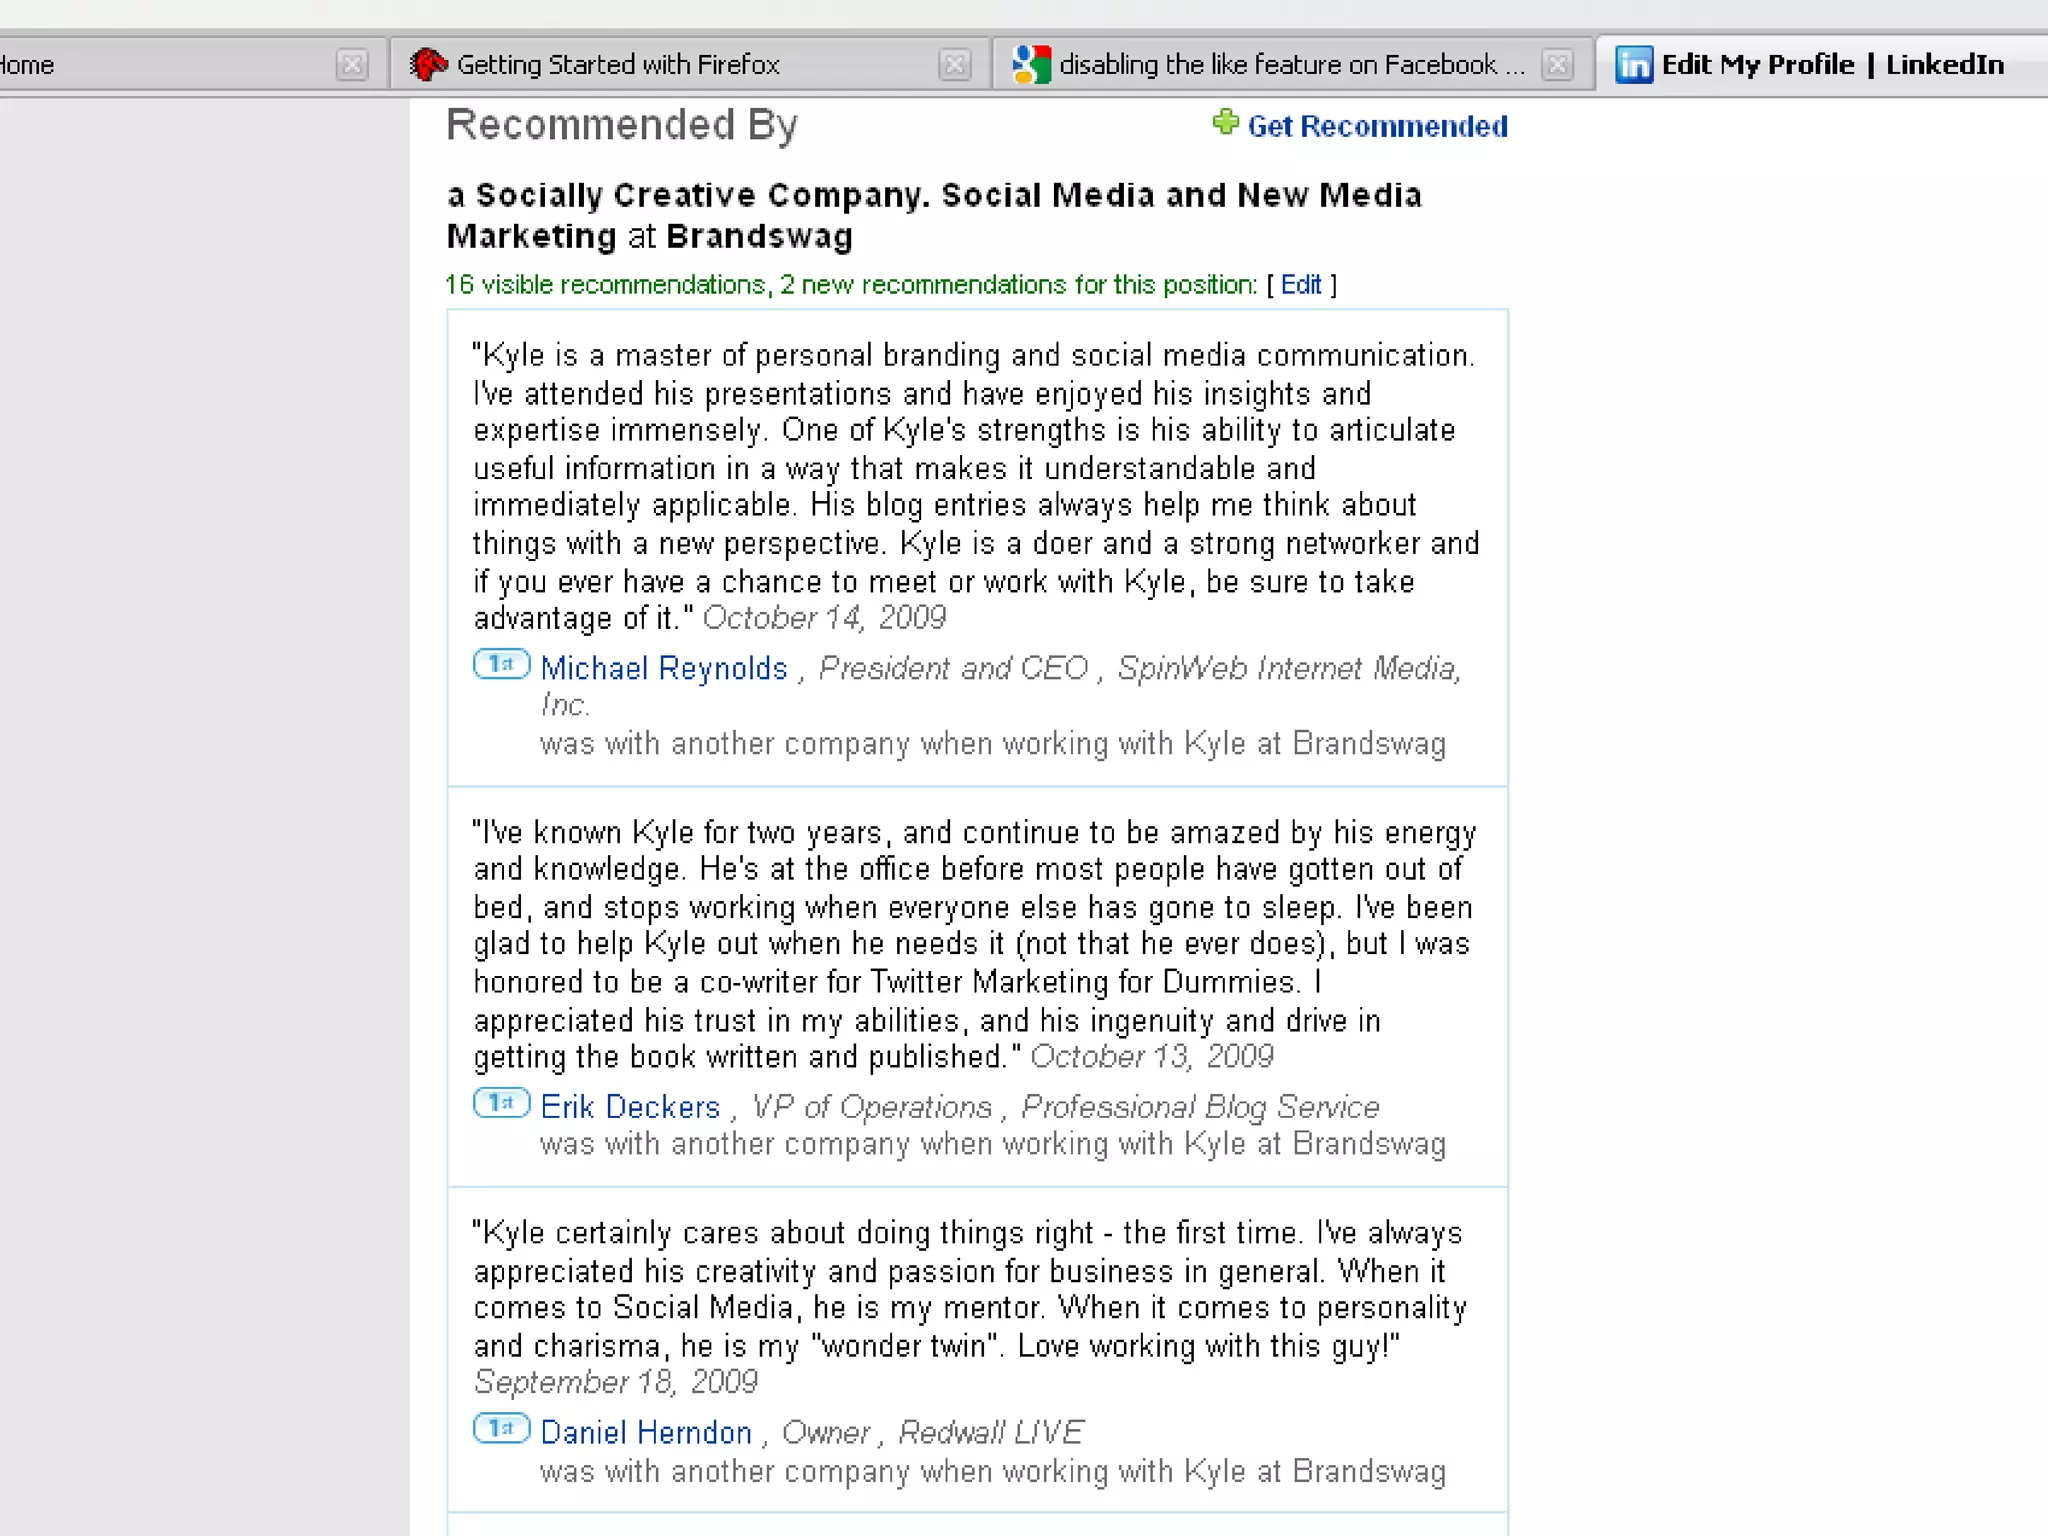
Task: Open Daniel Herndon's profile link
Action: pyautogui.click(x=646, y=1432)
